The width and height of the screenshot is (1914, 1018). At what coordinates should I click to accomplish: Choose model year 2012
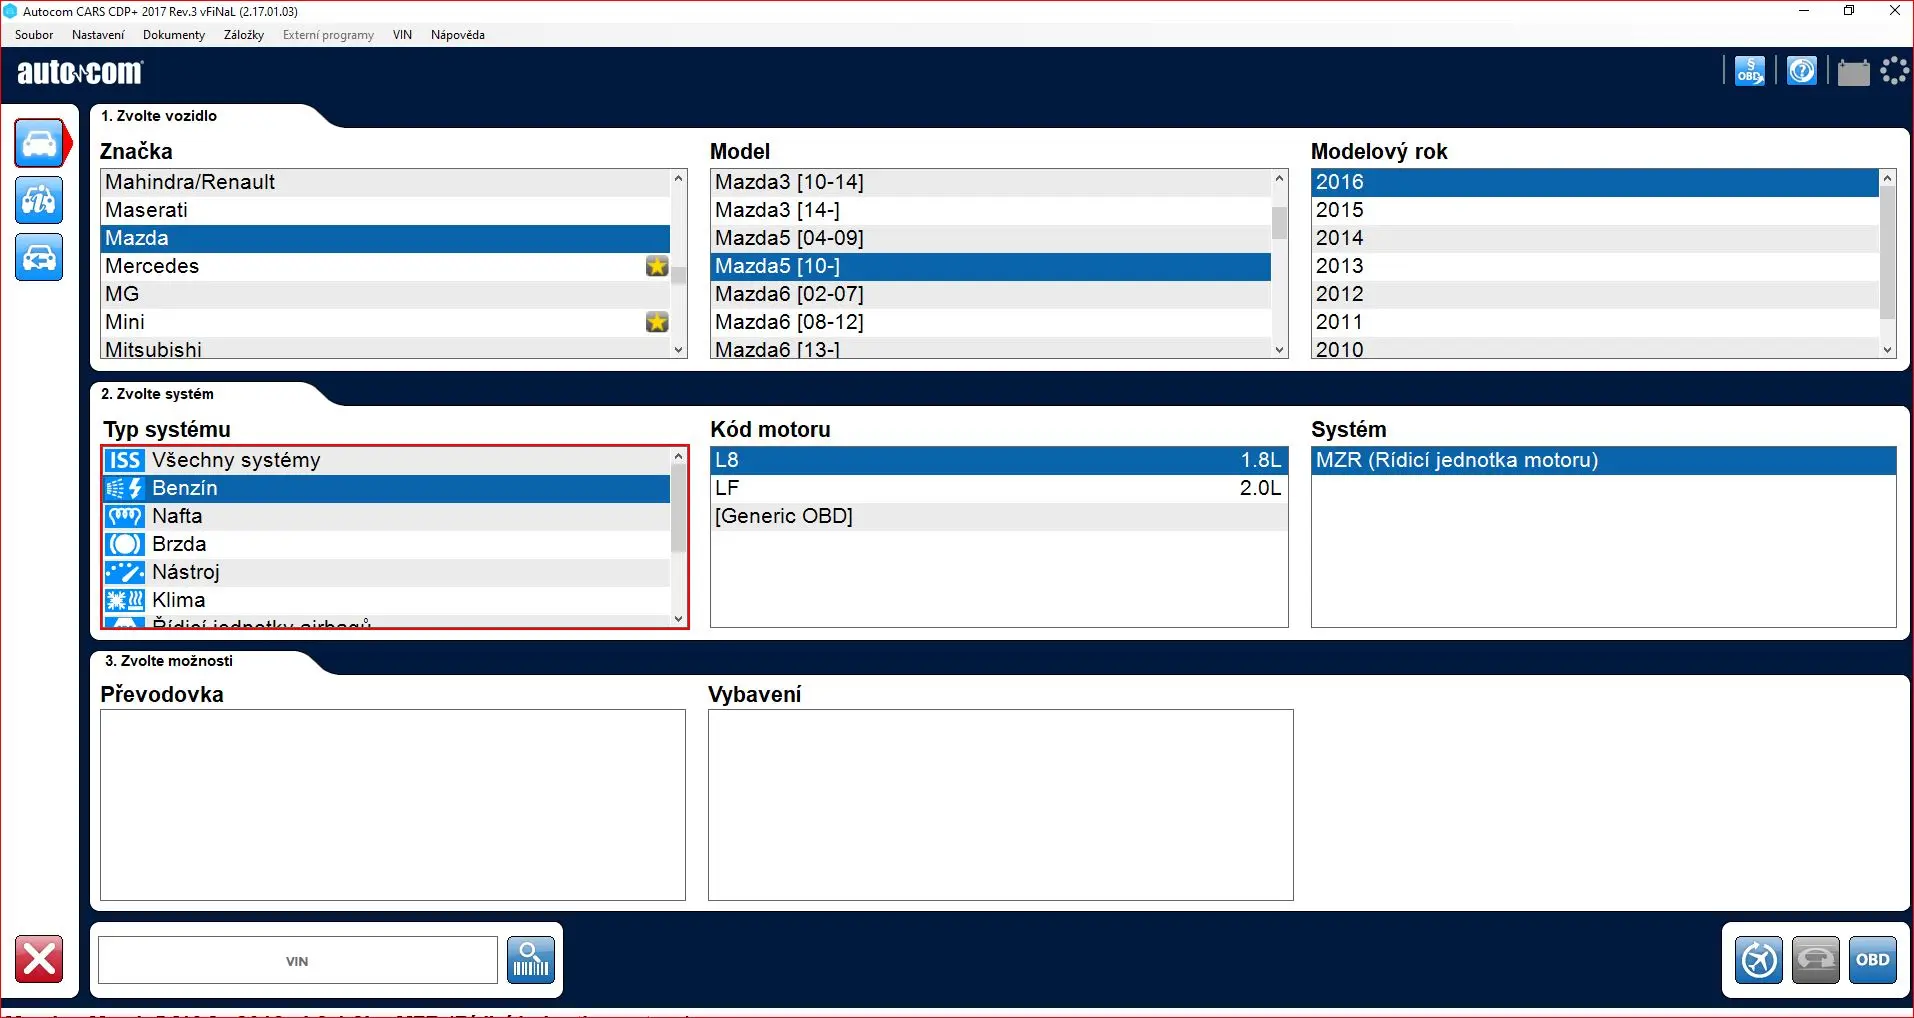coord(1595,294)
